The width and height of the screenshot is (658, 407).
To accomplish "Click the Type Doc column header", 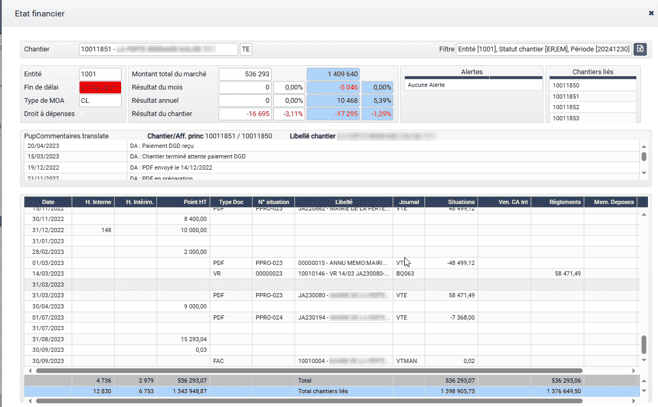I will point(231,202).
